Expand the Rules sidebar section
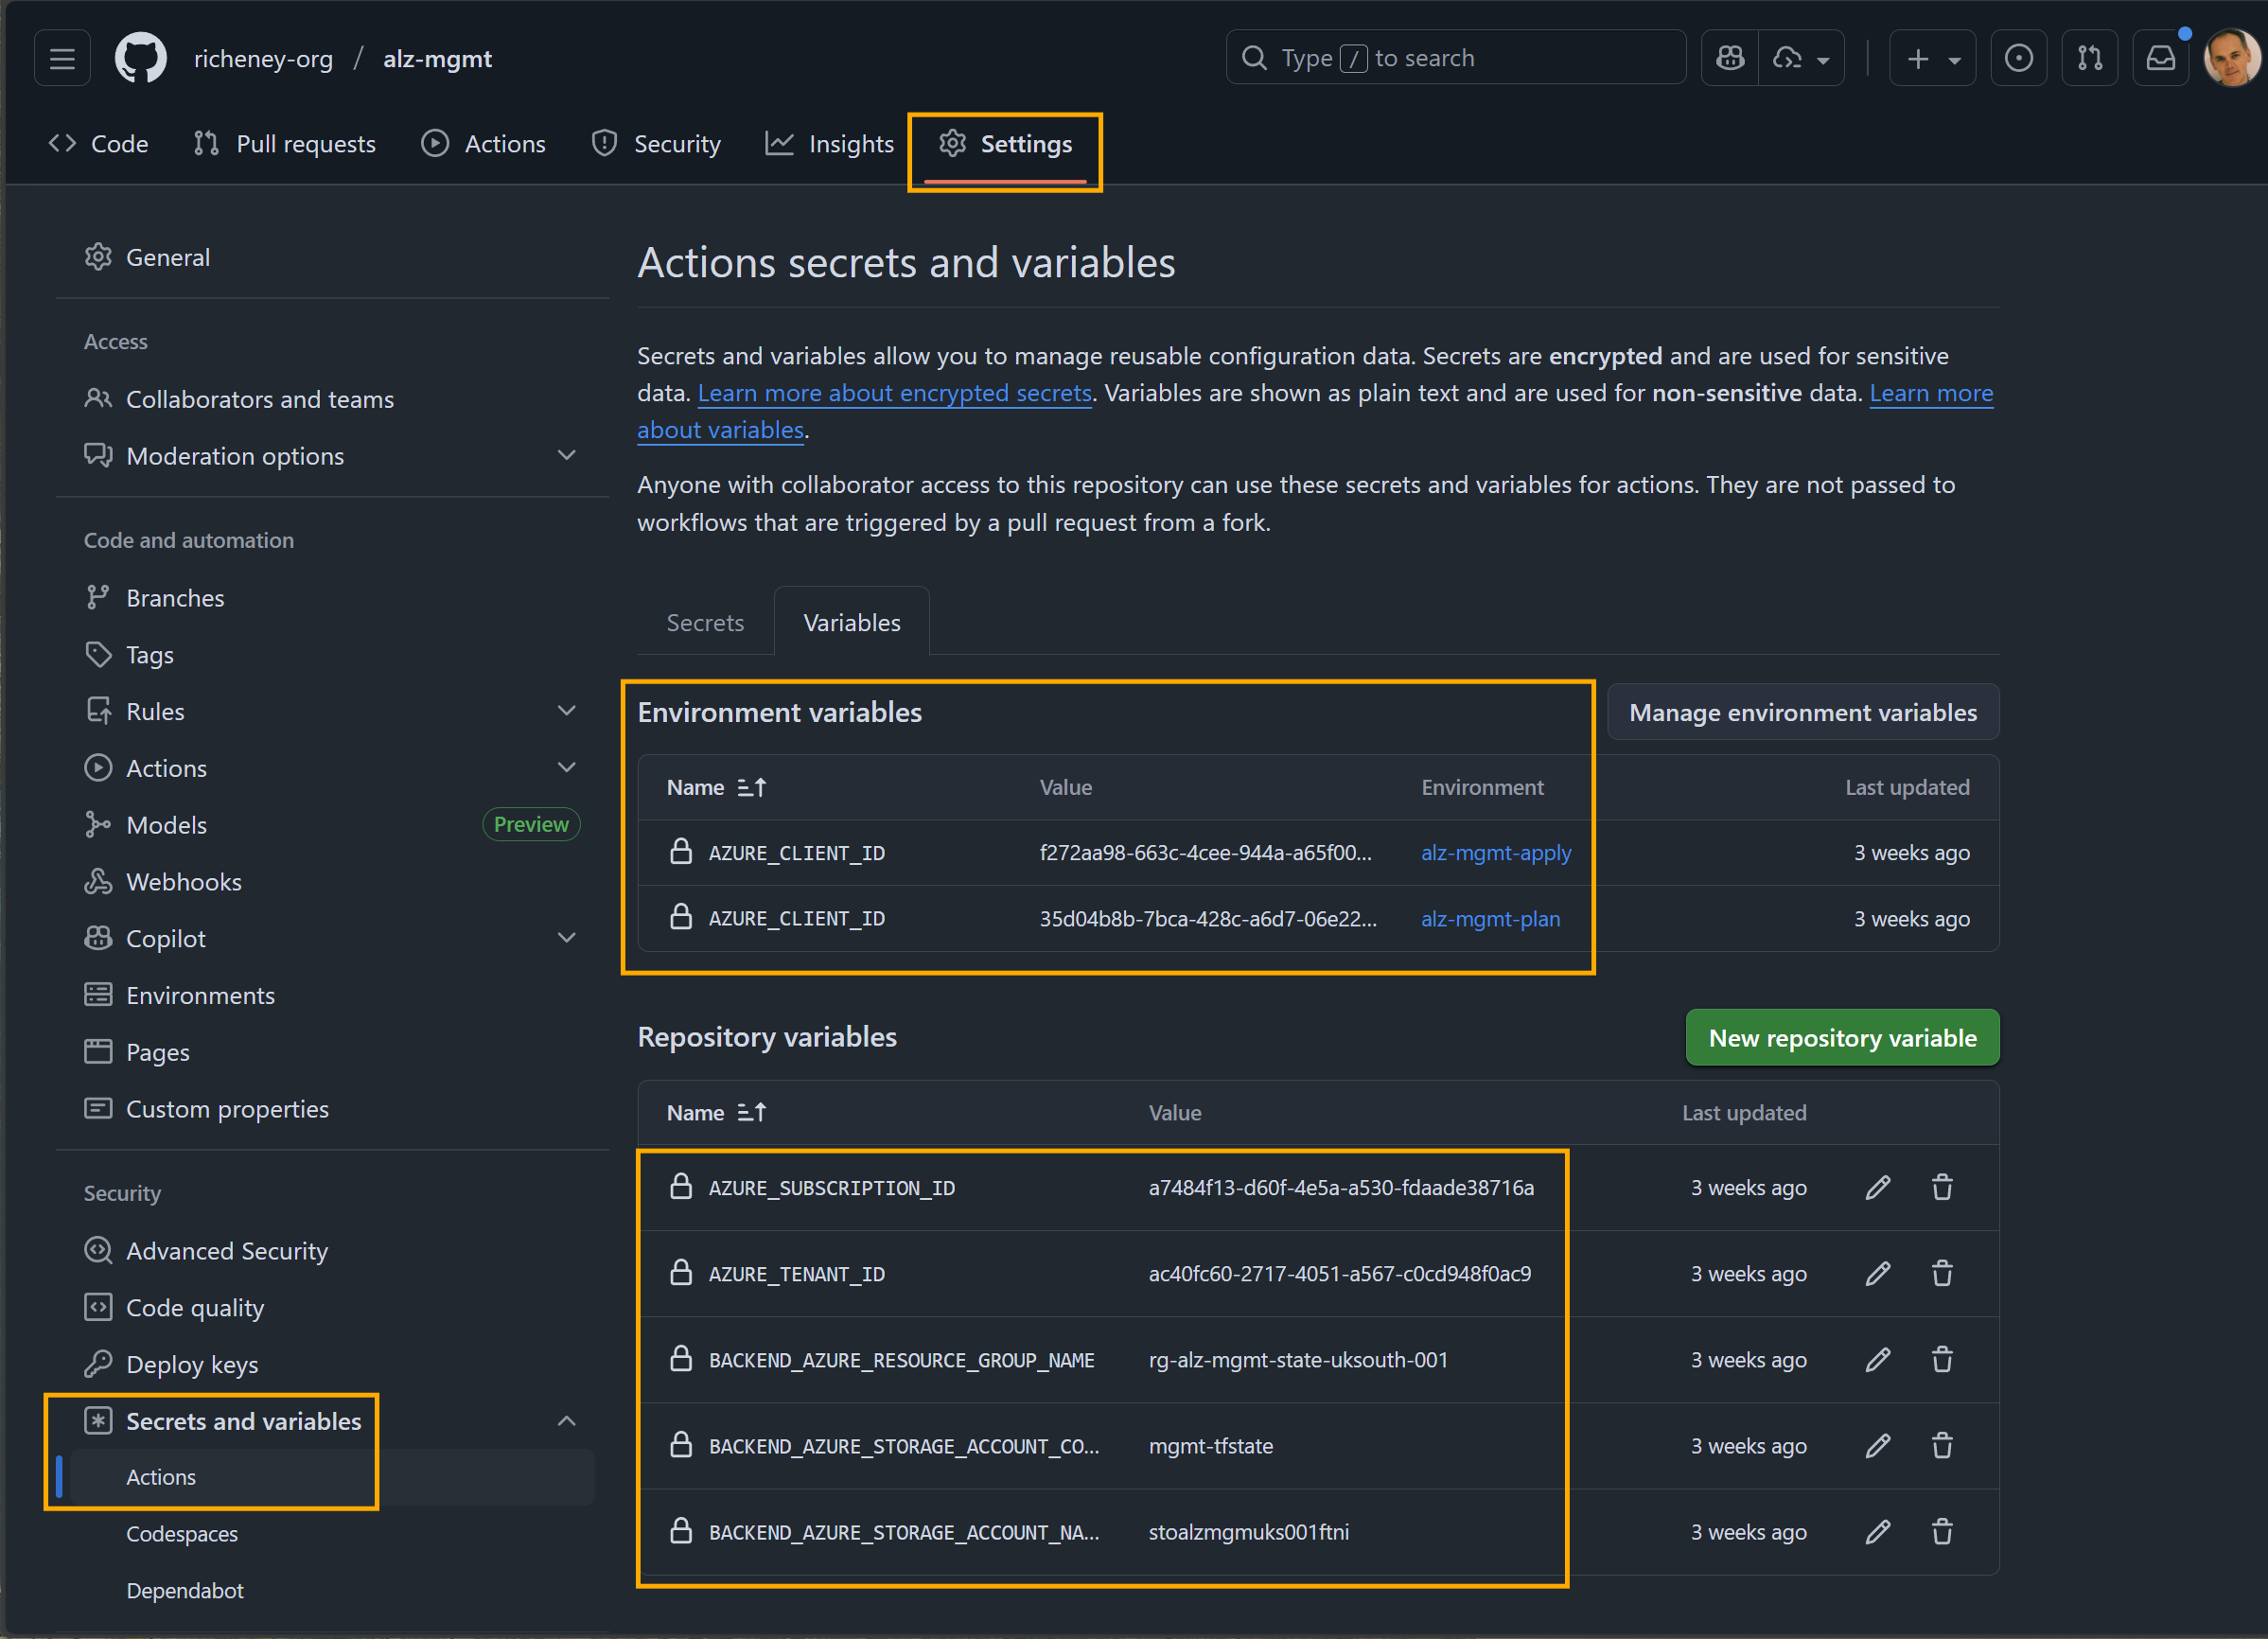 (567, 710)
